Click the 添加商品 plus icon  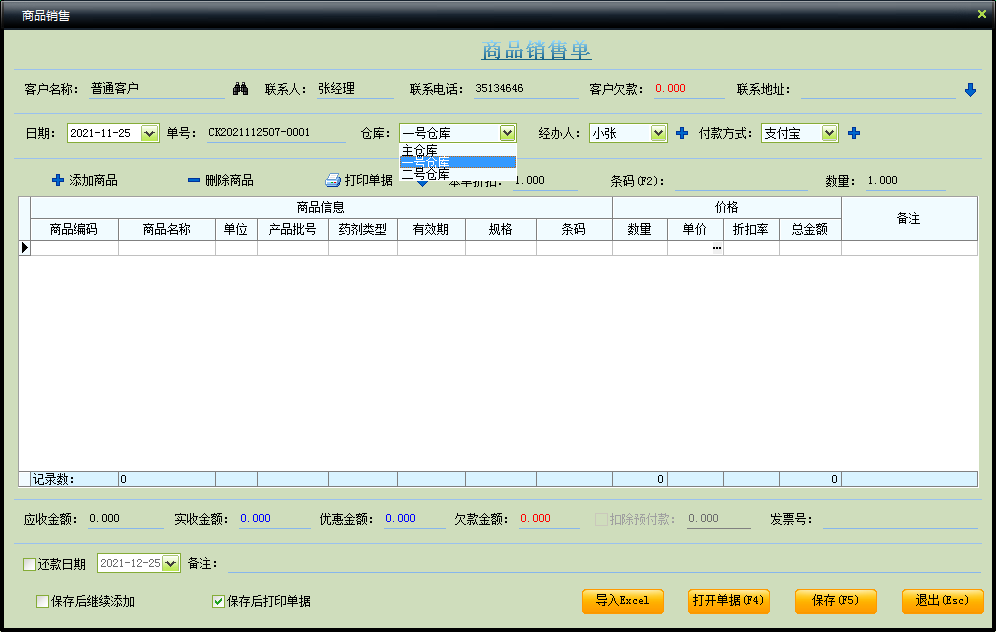click(58, 180)
